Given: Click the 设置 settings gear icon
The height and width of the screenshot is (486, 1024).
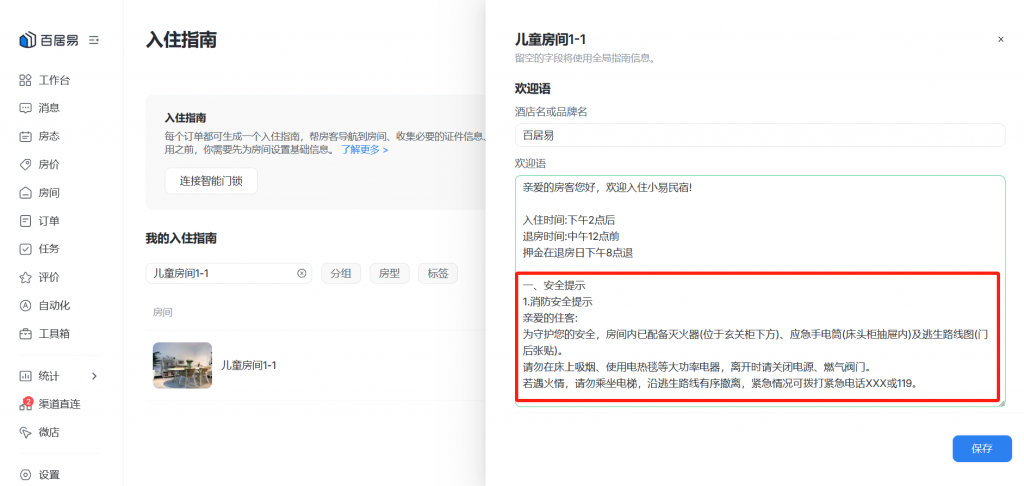Looking at the screenshot, I should [26, 475].
